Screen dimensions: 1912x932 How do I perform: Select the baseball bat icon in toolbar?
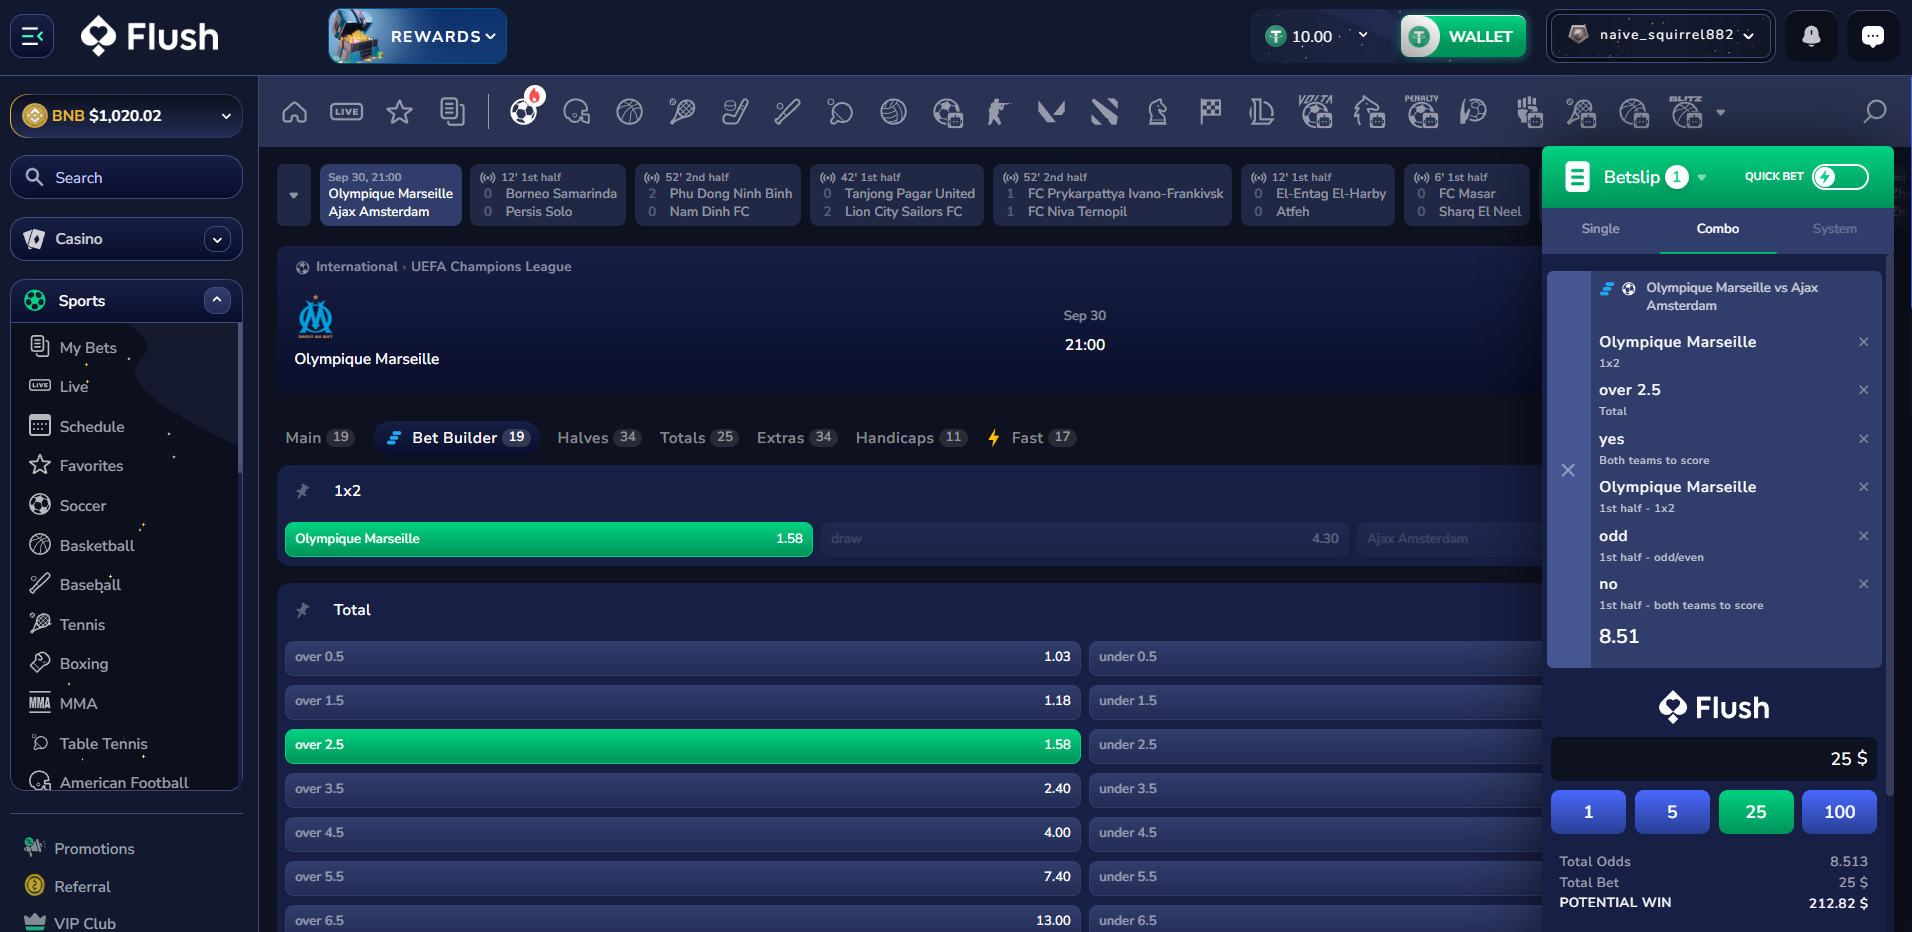(x=788, y=112)
